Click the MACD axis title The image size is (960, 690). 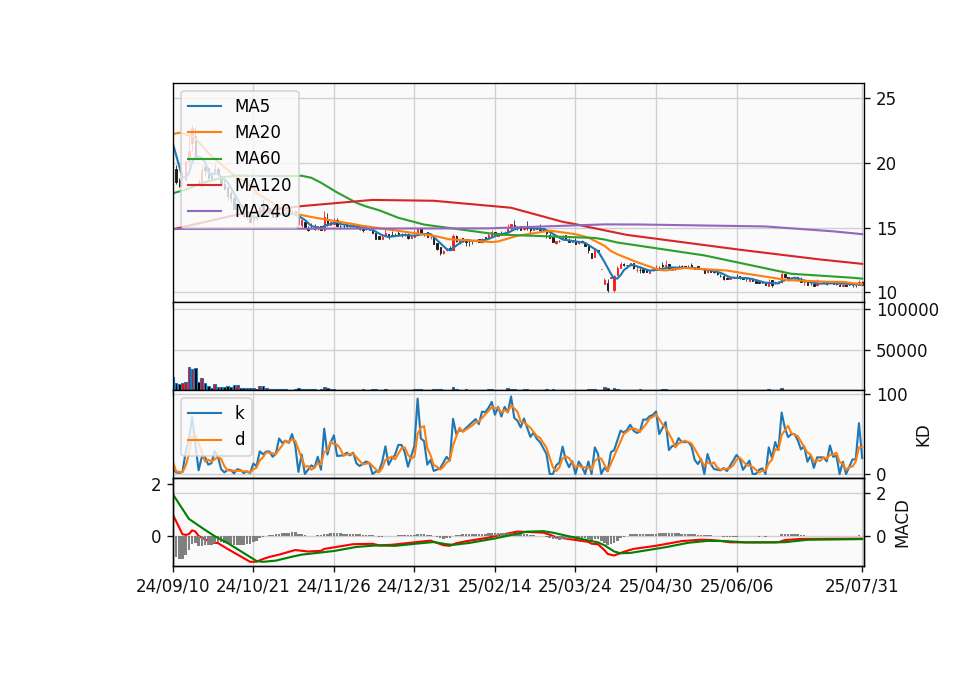[x=901, y=524]
